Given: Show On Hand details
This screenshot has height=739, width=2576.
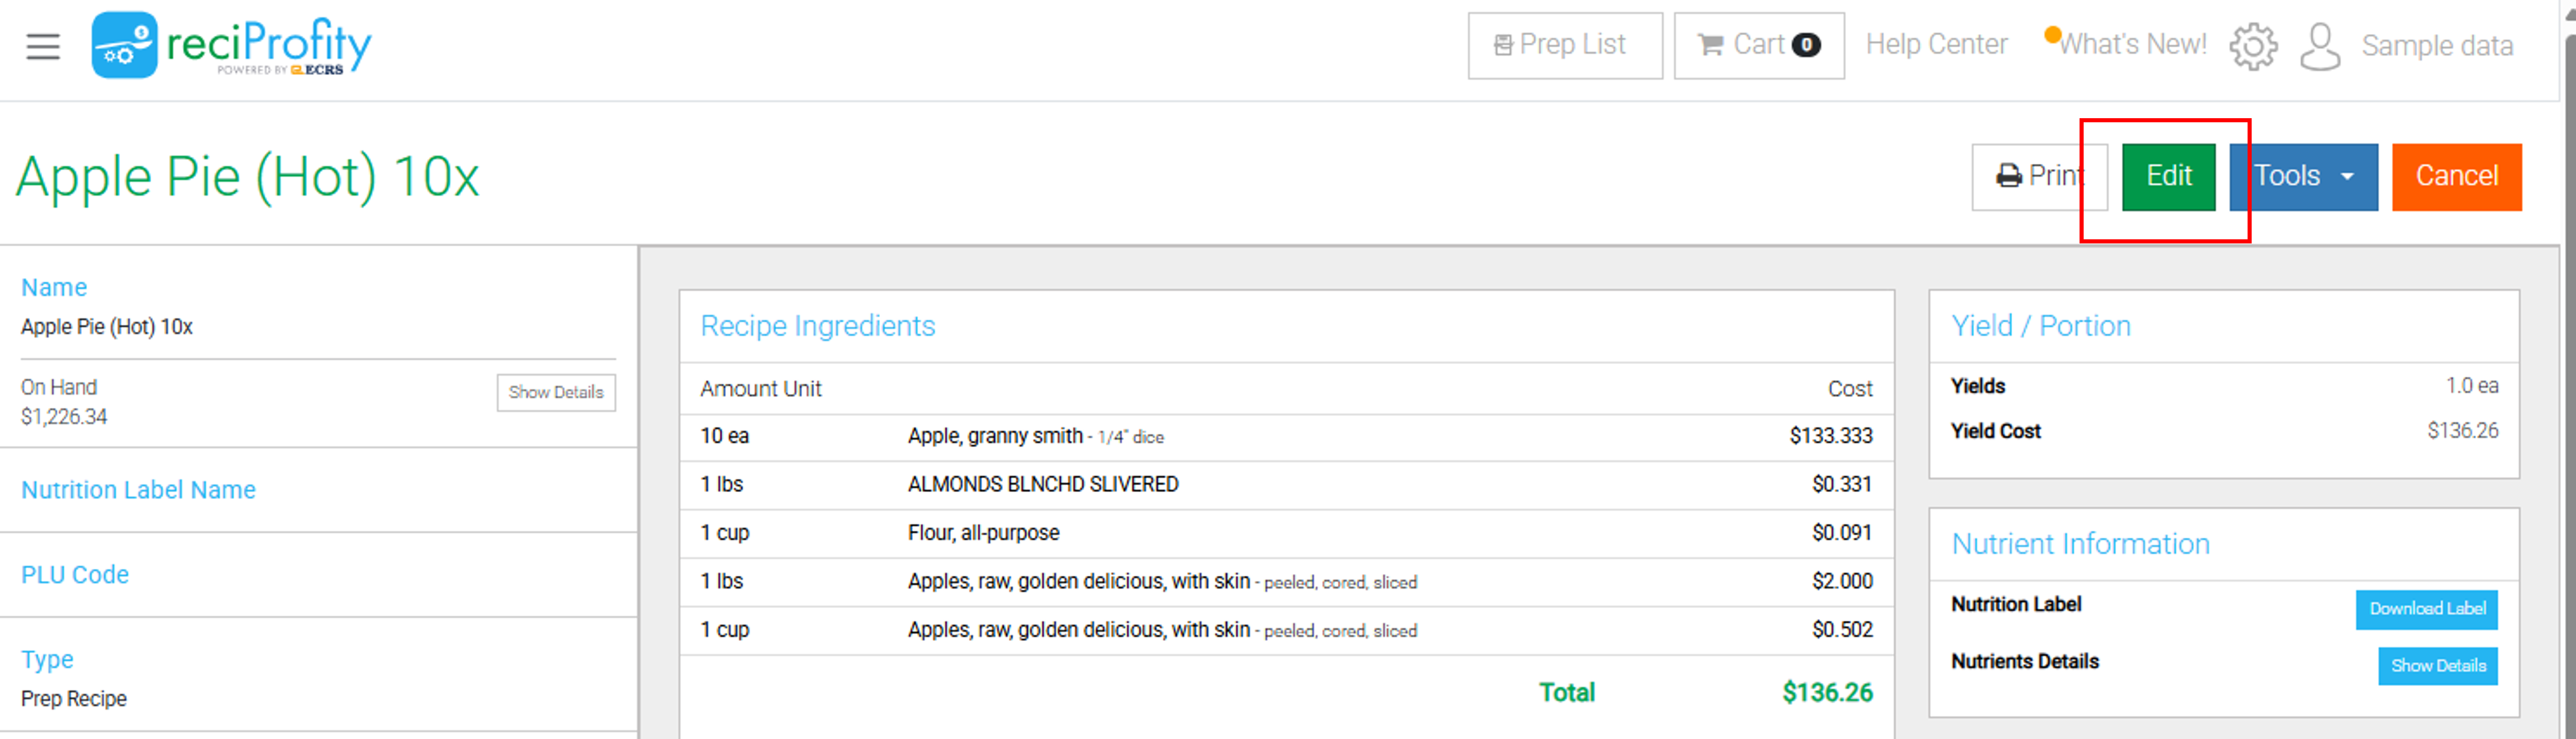Looking at the screenshot, I should click(556, 392).
